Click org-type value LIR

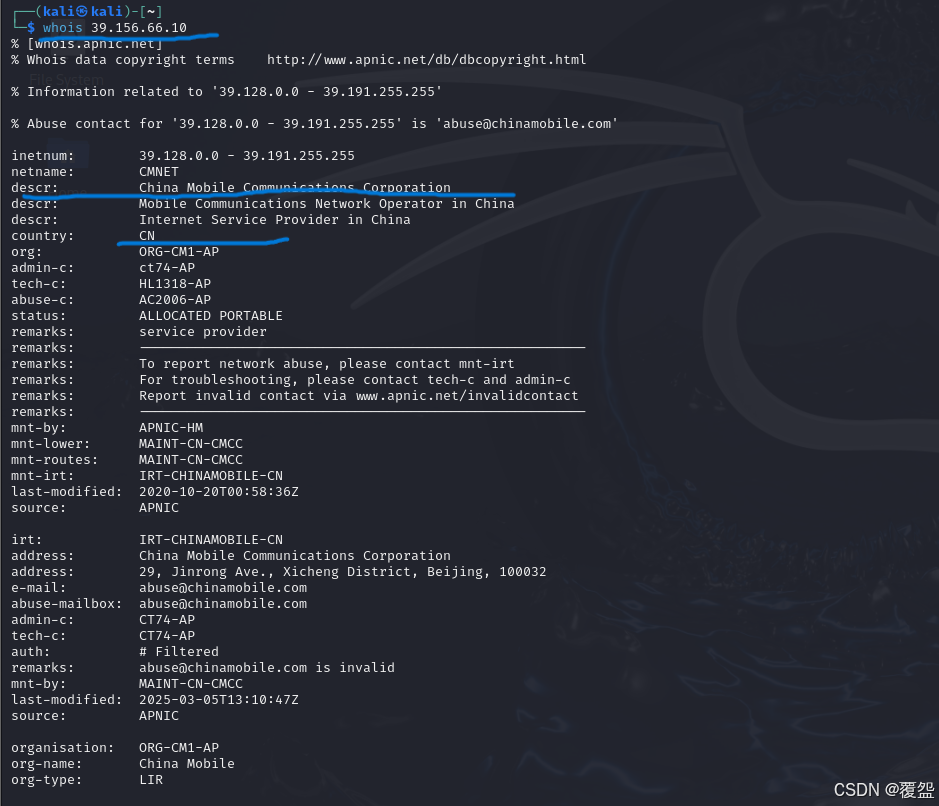(x=151, y=780)
